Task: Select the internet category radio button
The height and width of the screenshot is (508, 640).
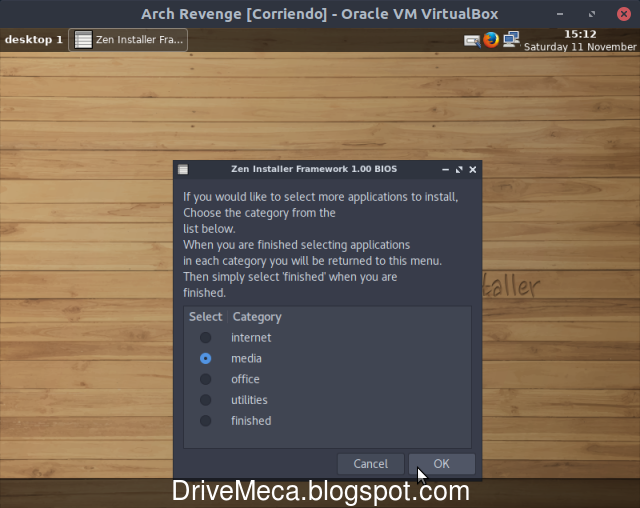Action: [x=205, y=337]
